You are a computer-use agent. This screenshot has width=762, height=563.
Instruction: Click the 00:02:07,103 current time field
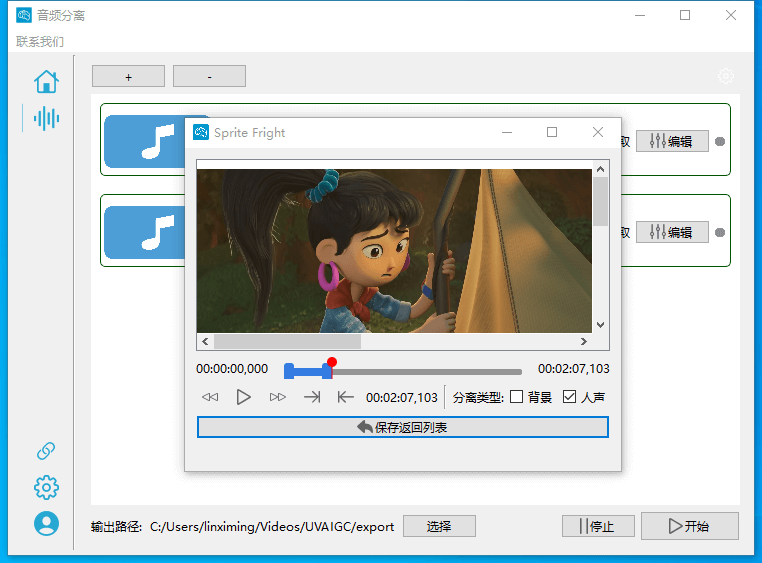coord(402,397)
